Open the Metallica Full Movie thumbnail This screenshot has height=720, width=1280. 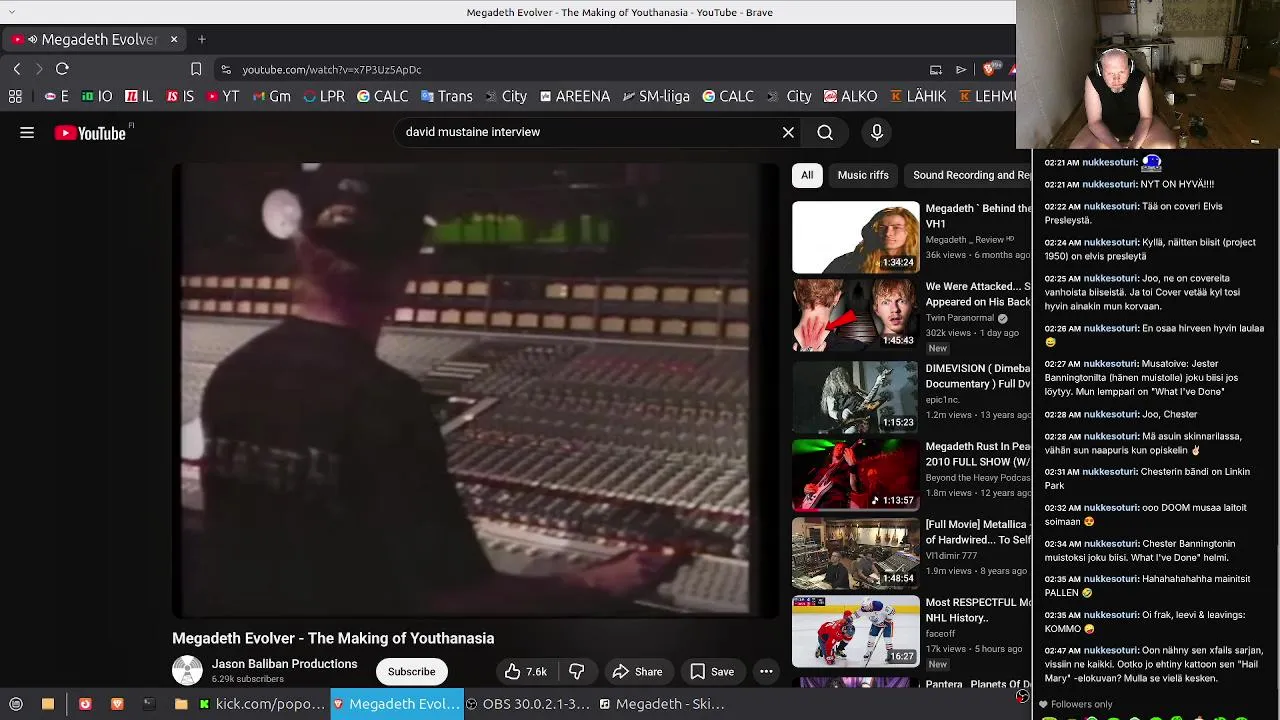[856, 553]
